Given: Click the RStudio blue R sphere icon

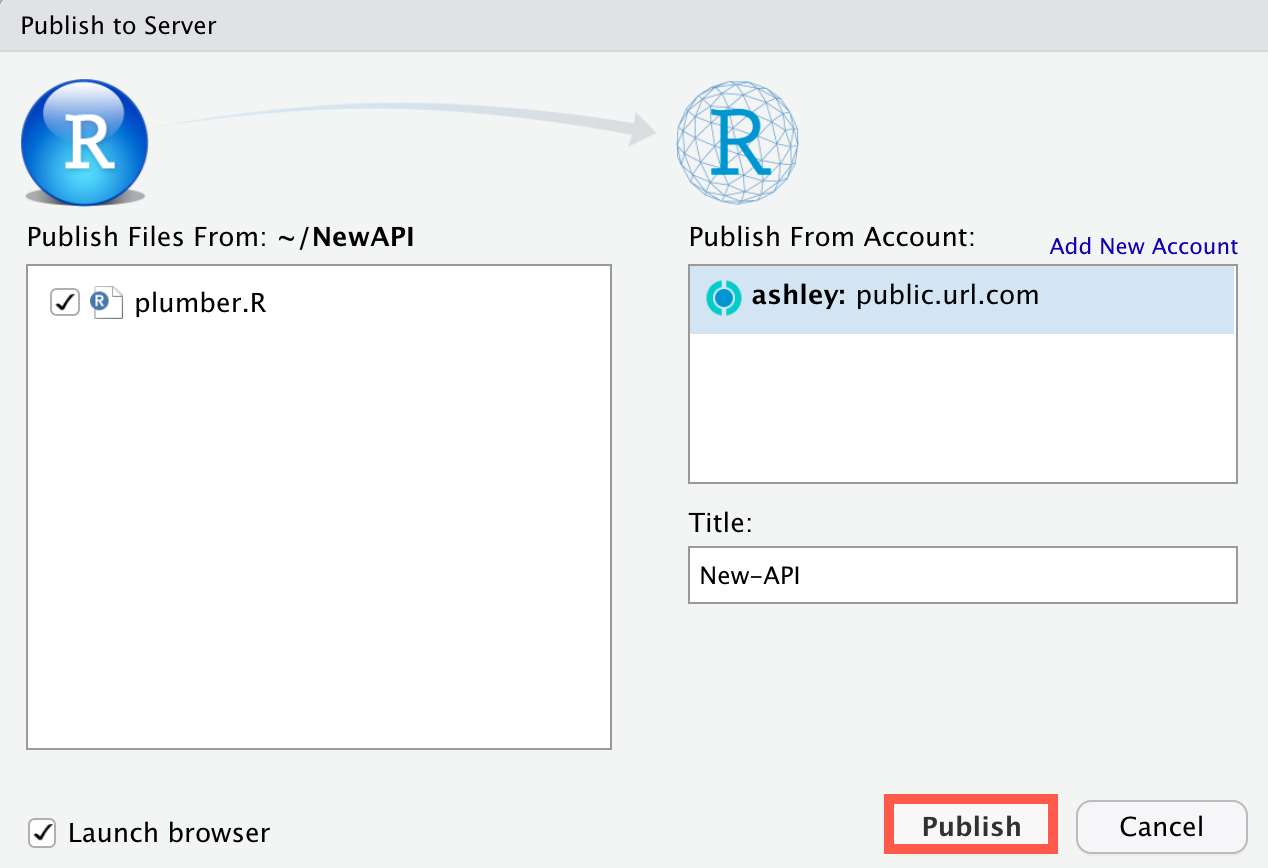Looking at the screenshot, I should (84, 142).
